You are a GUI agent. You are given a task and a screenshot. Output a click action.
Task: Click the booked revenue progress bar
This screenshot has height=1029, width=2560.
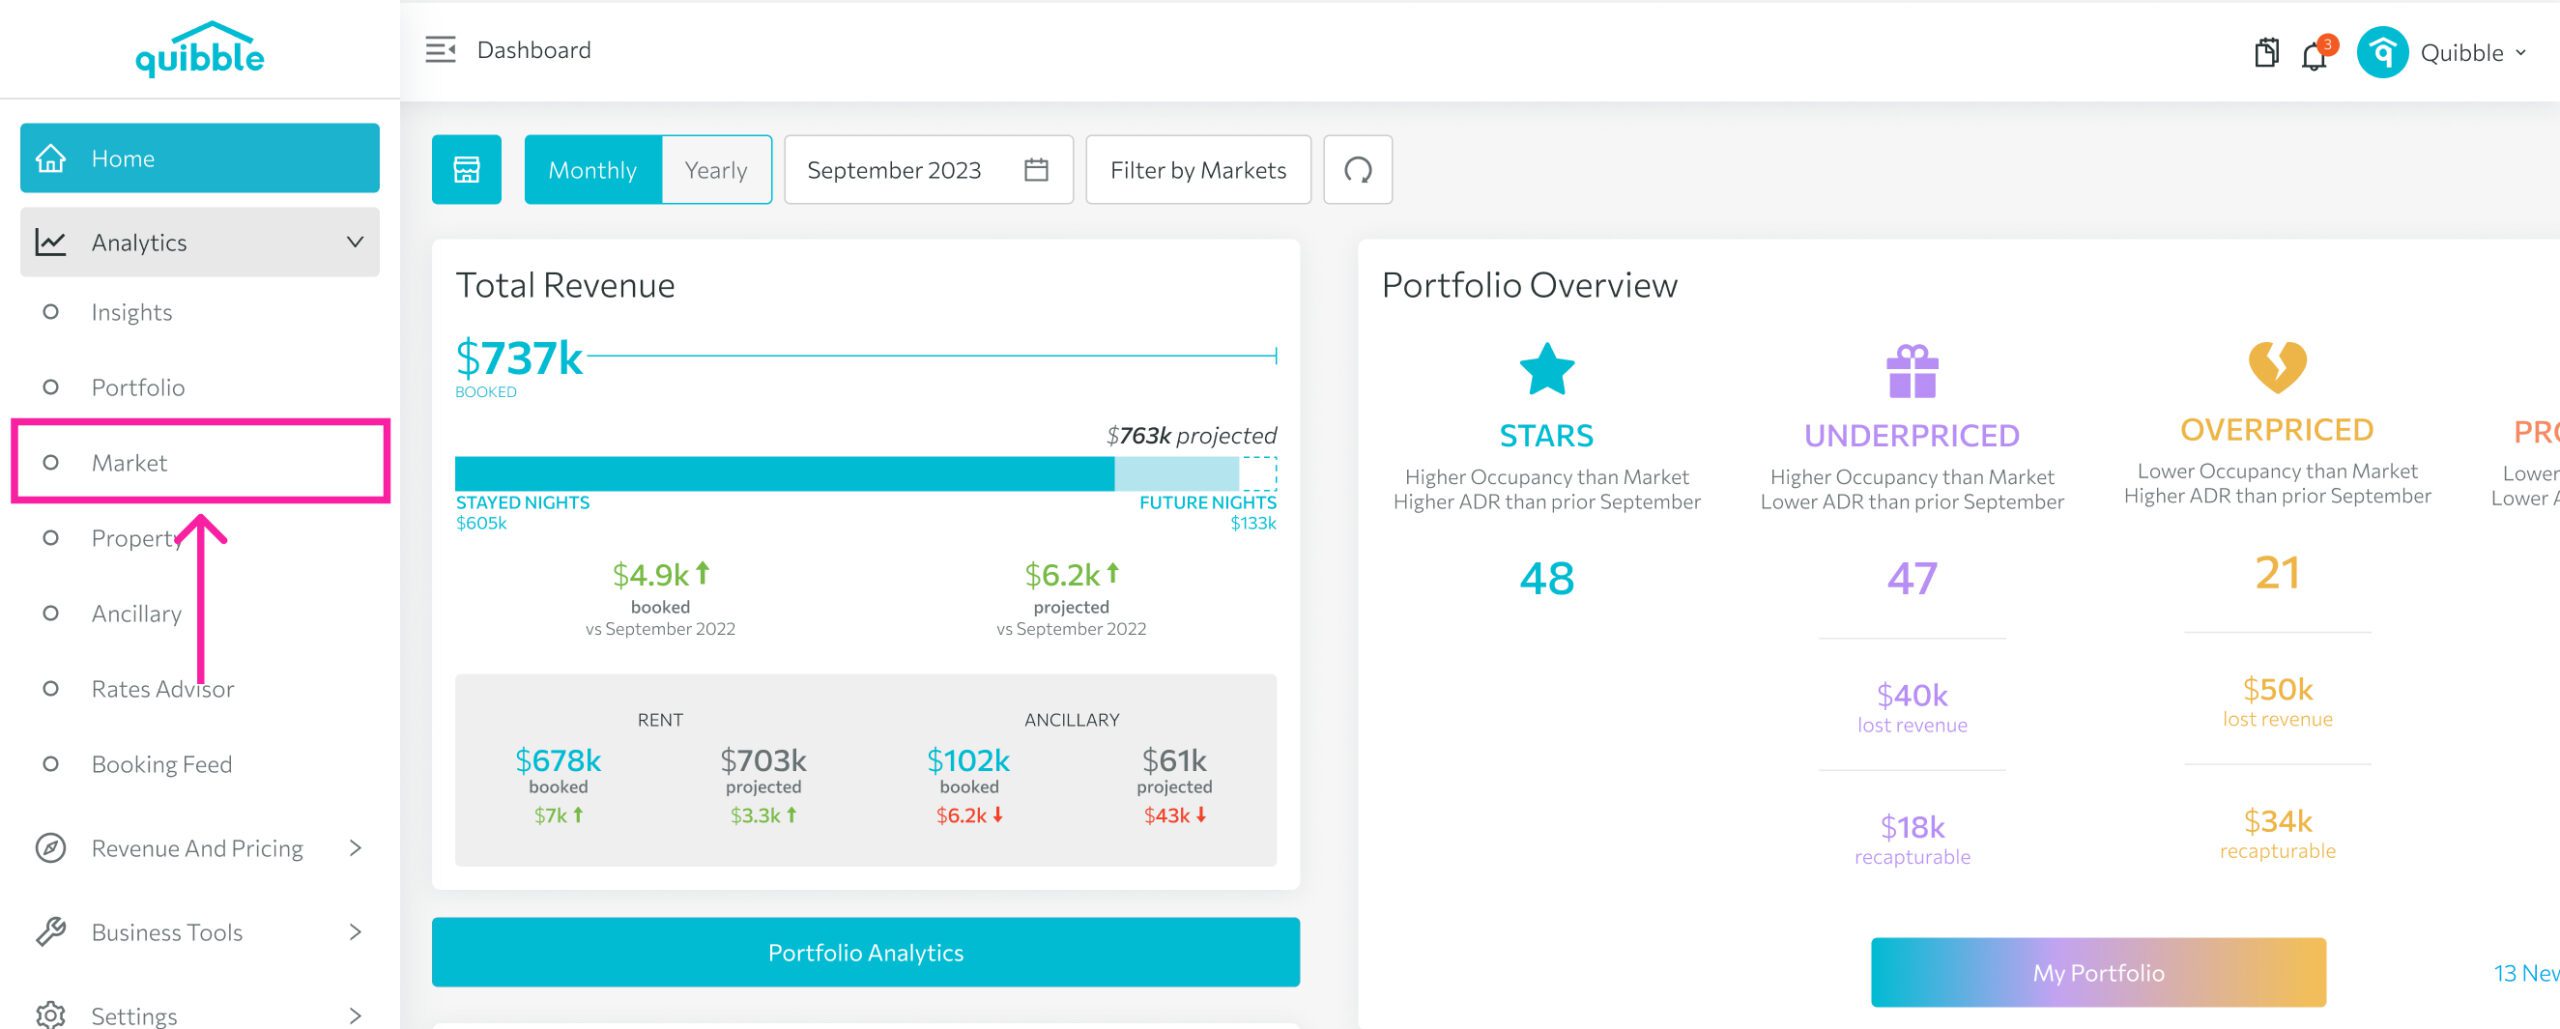click(785, 473)
